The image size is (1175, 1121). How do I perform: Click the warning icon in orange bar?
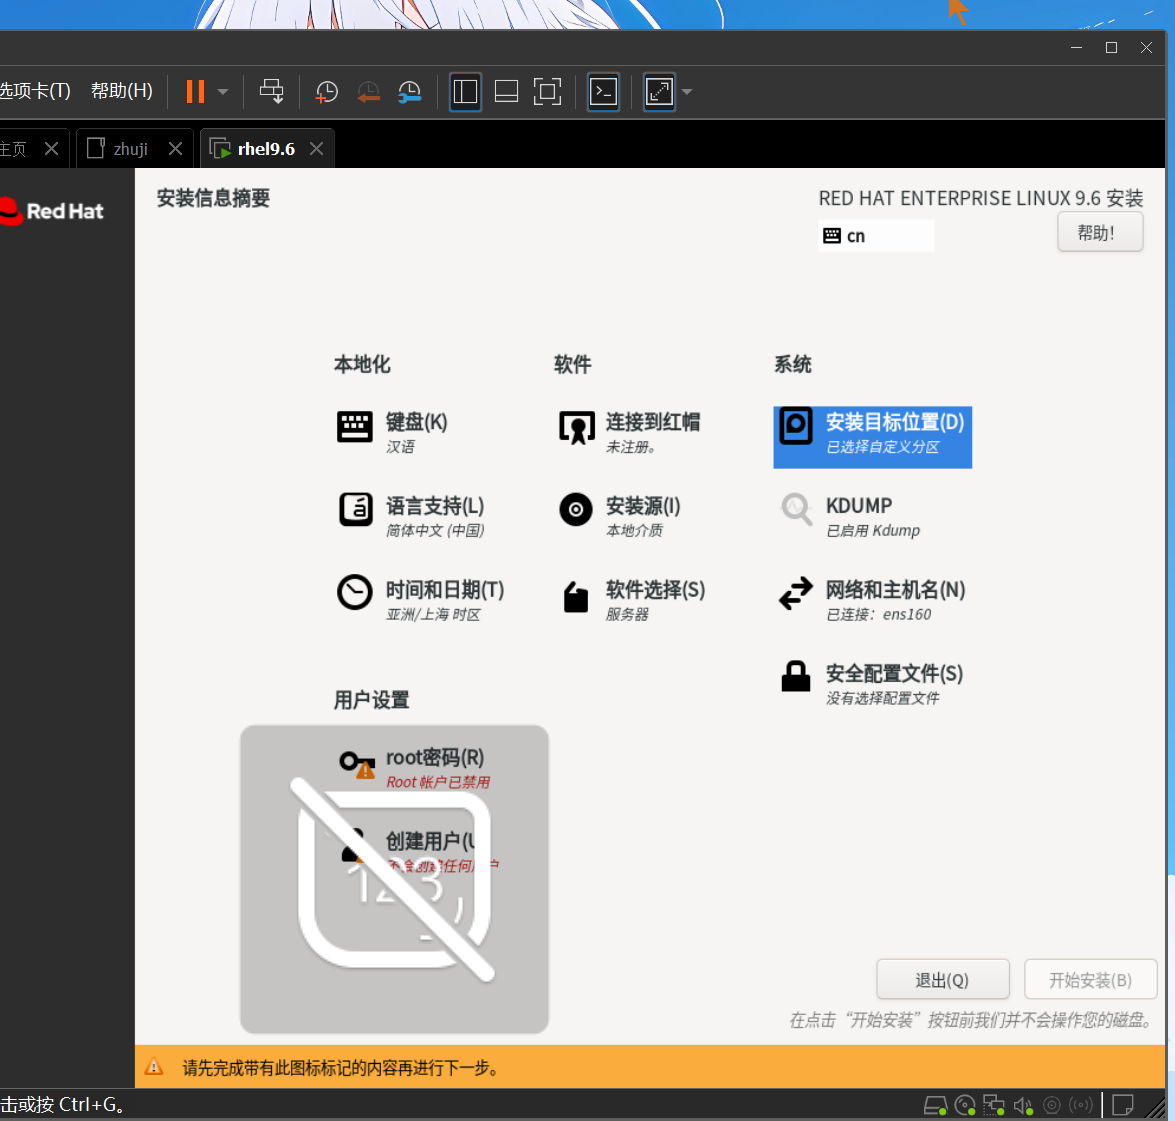pos(154,1067)
